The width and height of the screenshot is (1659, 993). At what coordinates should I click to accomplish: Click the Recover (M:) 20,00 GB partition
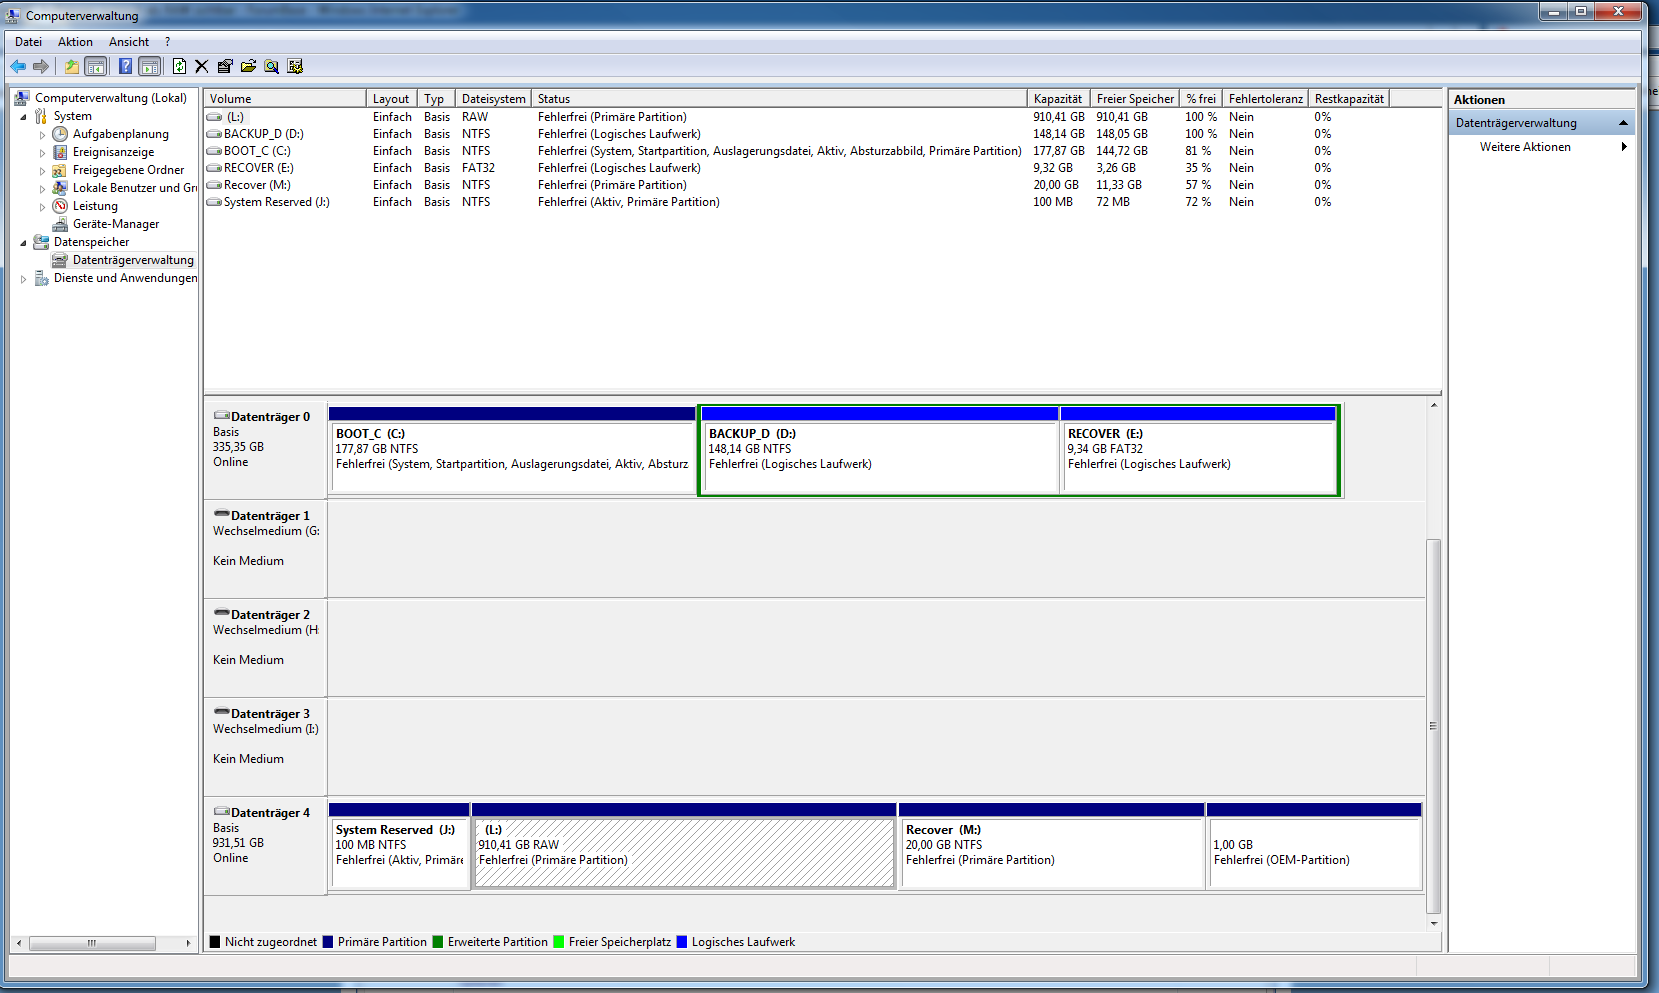pyautogui.click(x=1051, y=846)
